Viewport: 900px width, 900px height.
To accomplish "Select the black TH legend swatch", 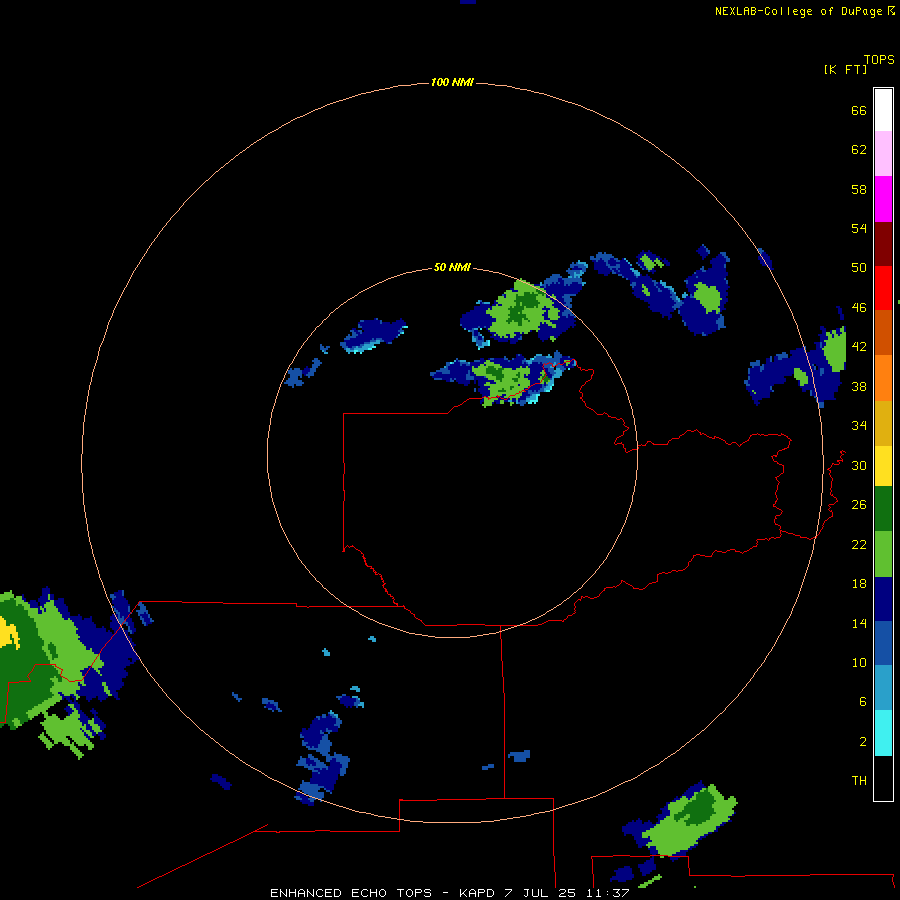I will 883,778.
